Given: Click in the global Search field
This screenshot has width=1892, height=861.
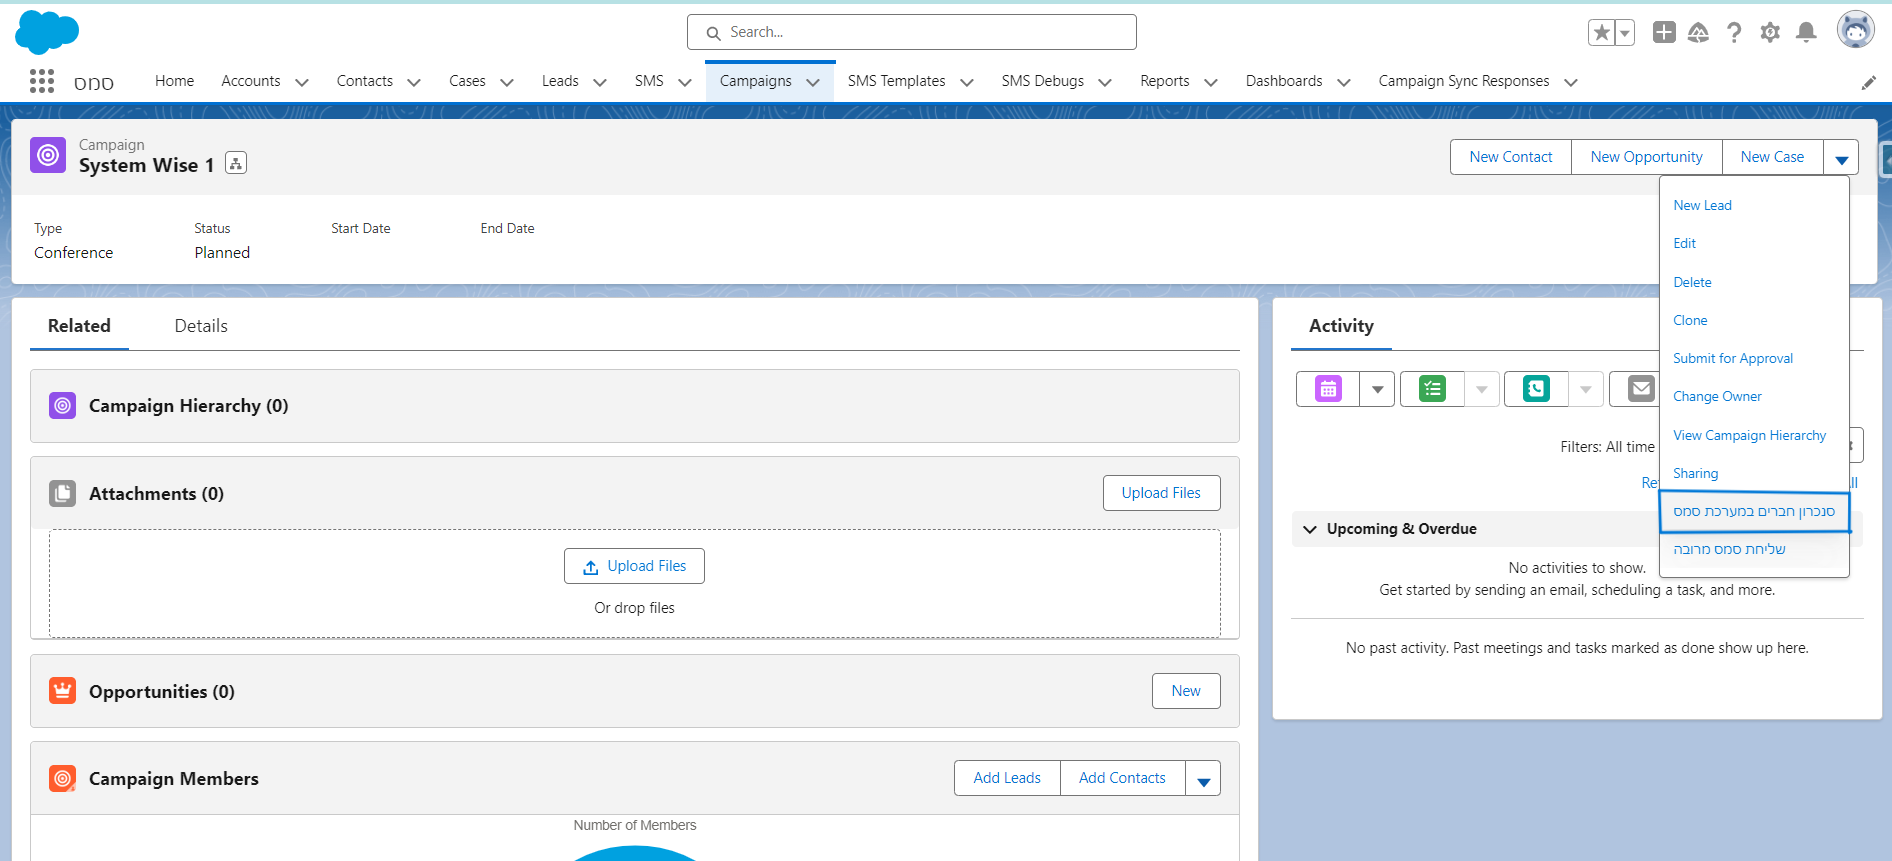Looking at the screenshot, I should pyautogui.click(x=911, y=32).
